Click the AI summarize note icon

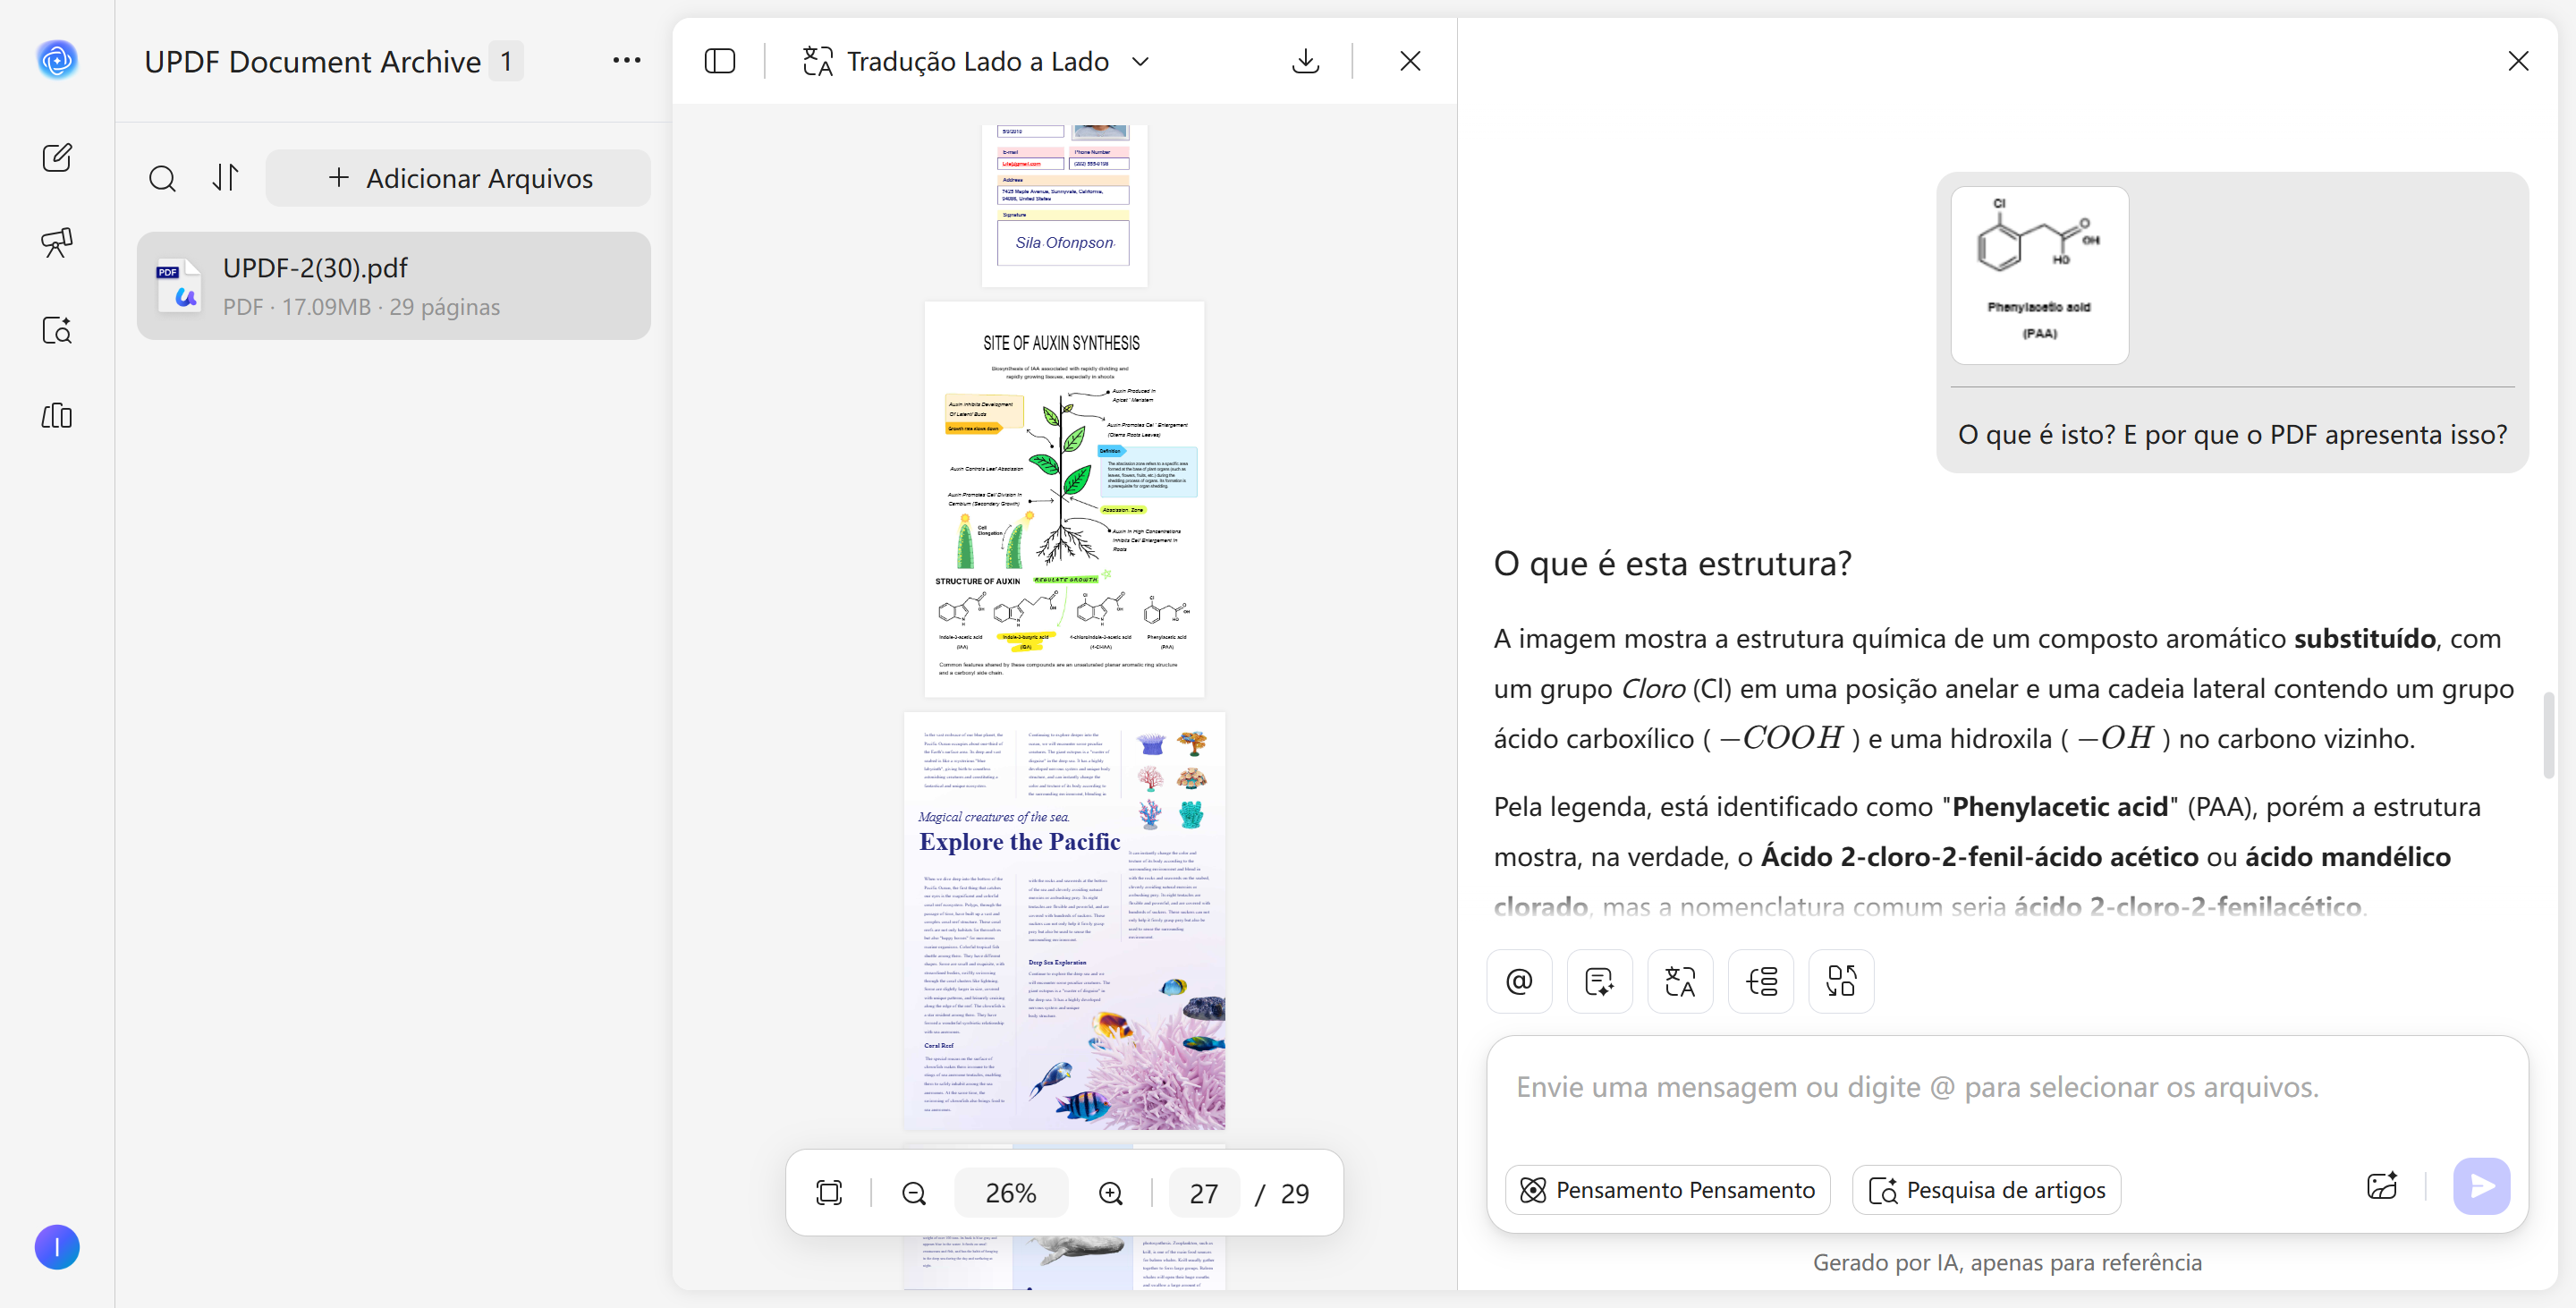pyautogui.click(x=1600, y=981)
